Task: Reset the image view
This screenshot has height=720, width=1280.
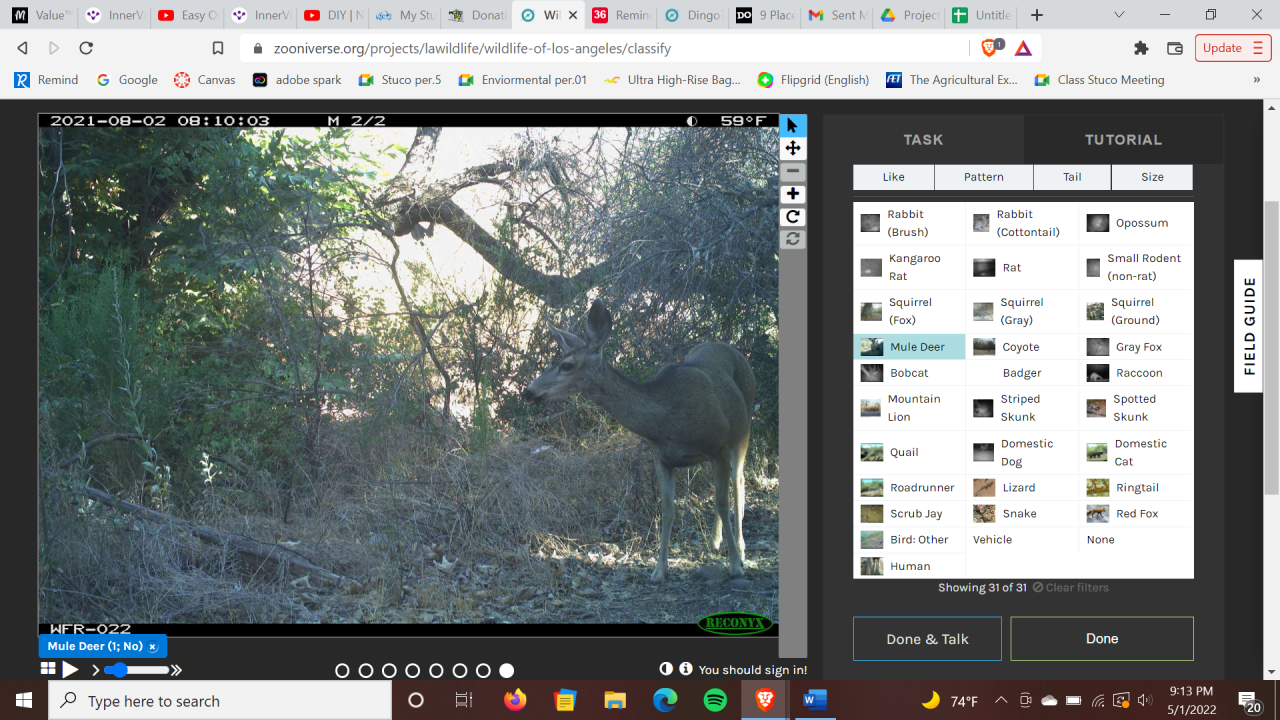Action: click(x=792, y=239)
